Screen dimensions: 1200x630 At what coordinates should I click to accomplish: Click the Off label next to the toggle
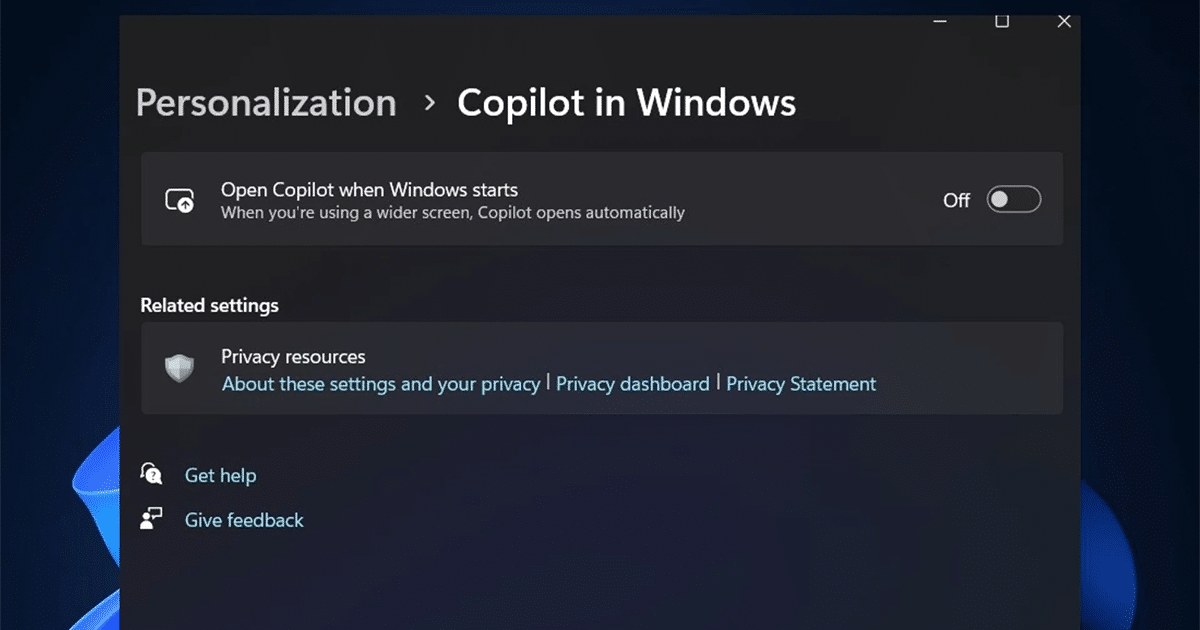[x=956, y=200]
